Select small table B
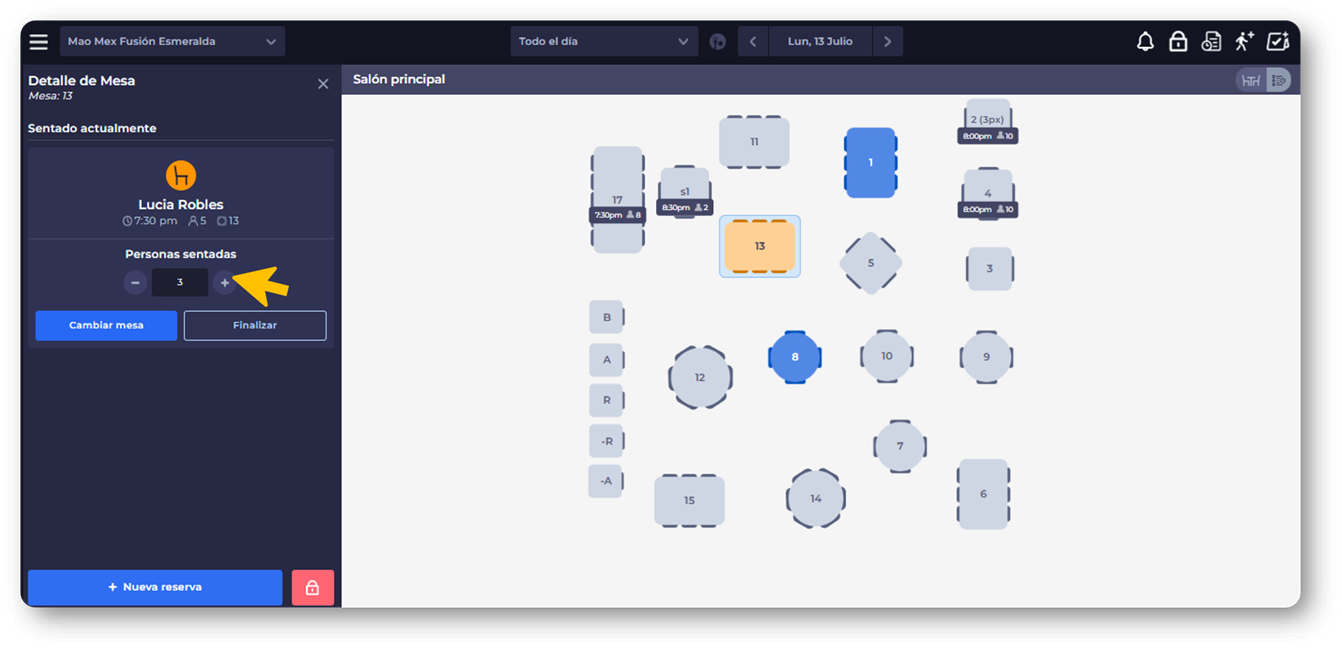The image size is (1342, 649). point(607,317)
